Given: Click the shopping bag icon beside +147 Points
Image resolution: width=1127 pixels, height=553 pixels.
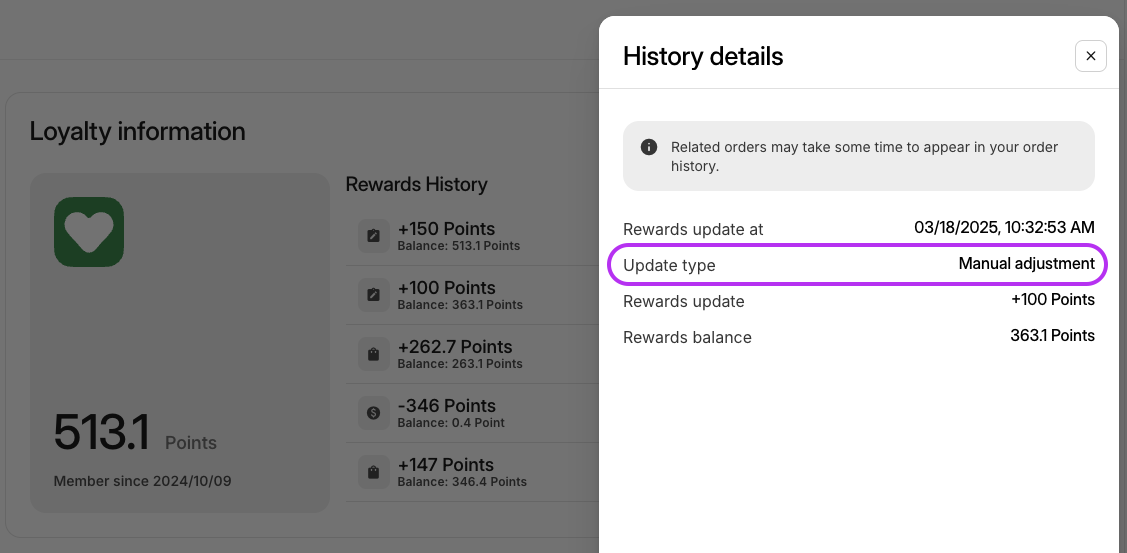Looking at the screenshot, I should pyautogui.click(x=374, y=472).
